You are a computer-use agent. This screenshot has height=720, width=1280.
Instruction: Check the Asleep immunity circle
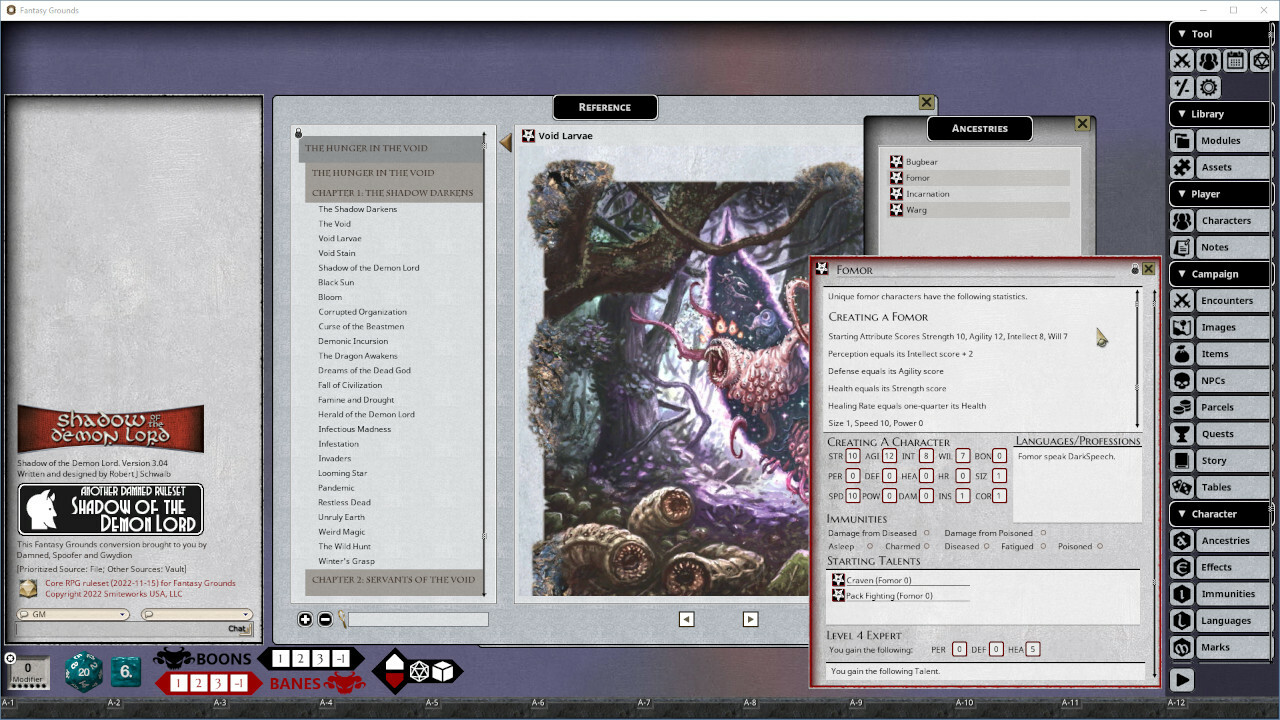click(870, 546)
